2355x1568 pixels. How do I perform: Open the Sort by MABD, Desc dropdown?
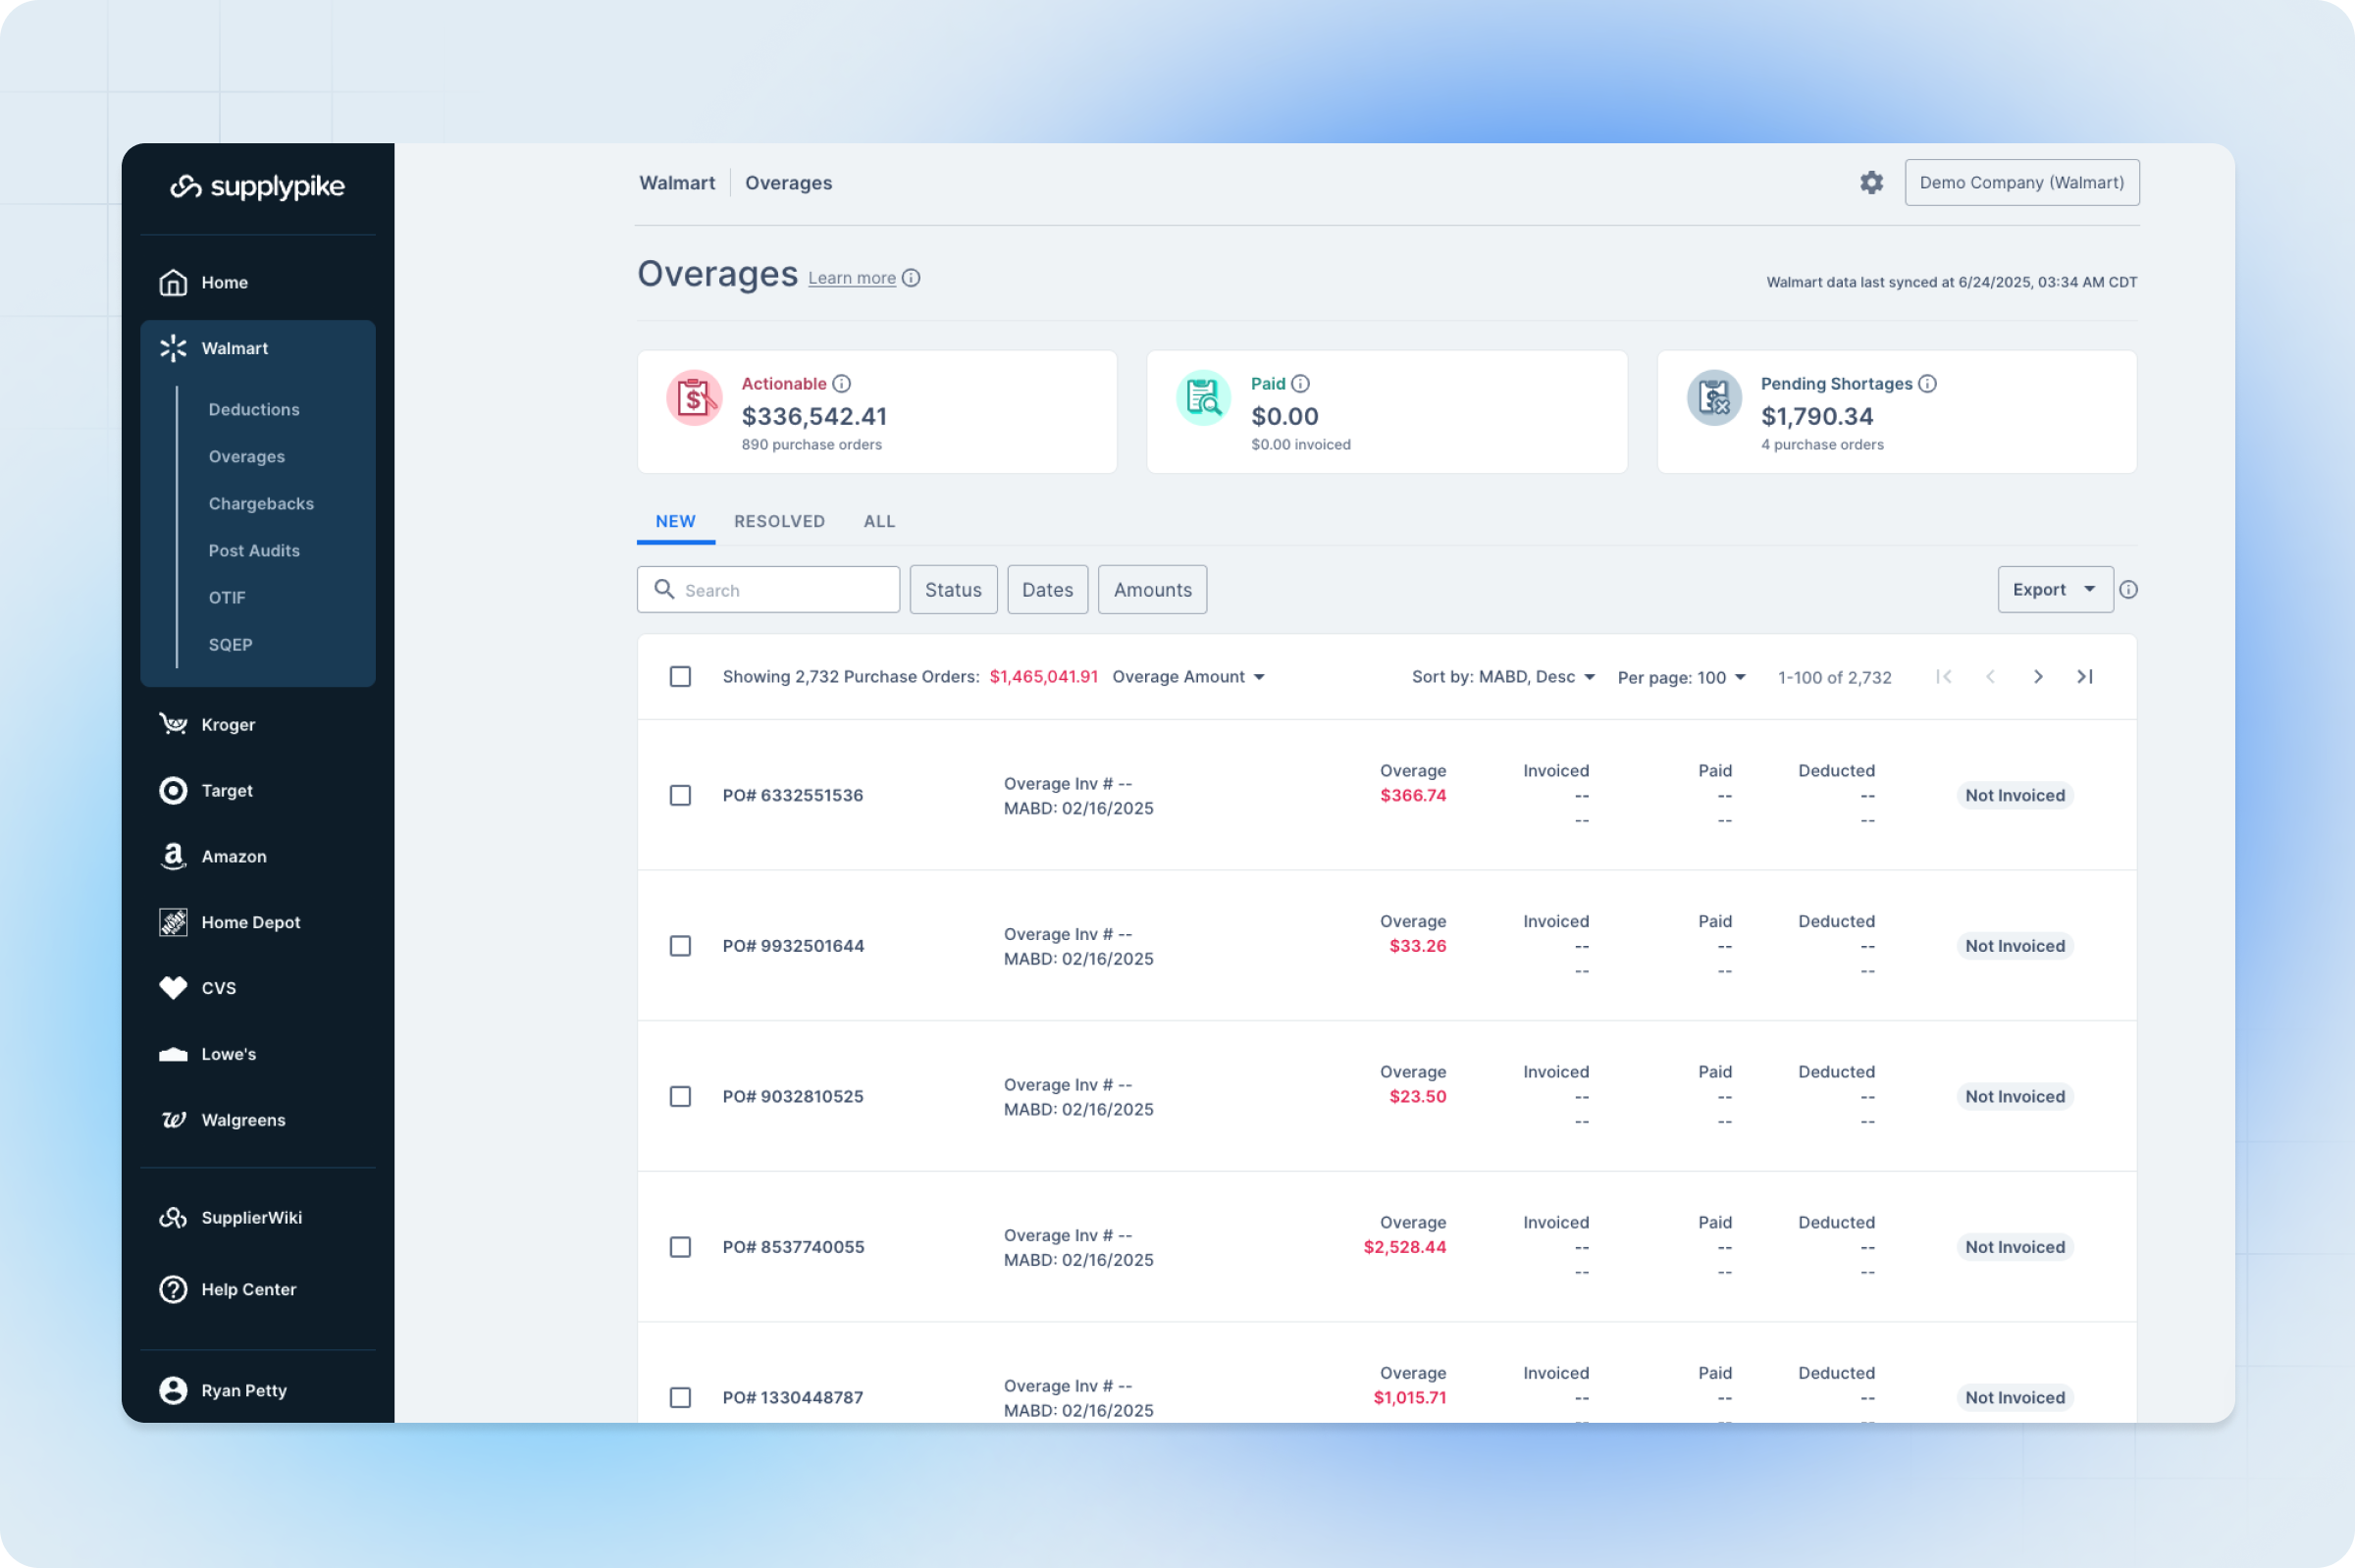(1503, 677)
